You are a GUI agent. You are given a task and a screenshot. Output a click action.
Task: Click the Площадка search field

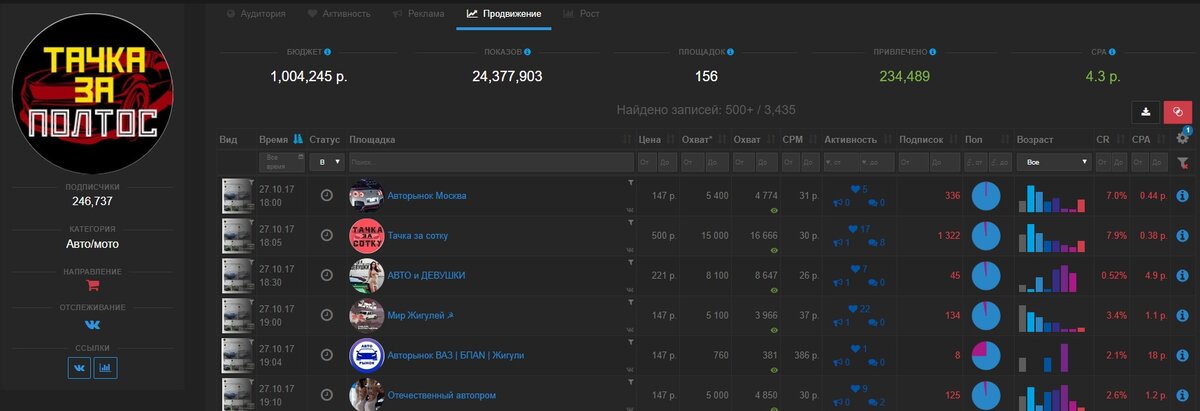490,161
